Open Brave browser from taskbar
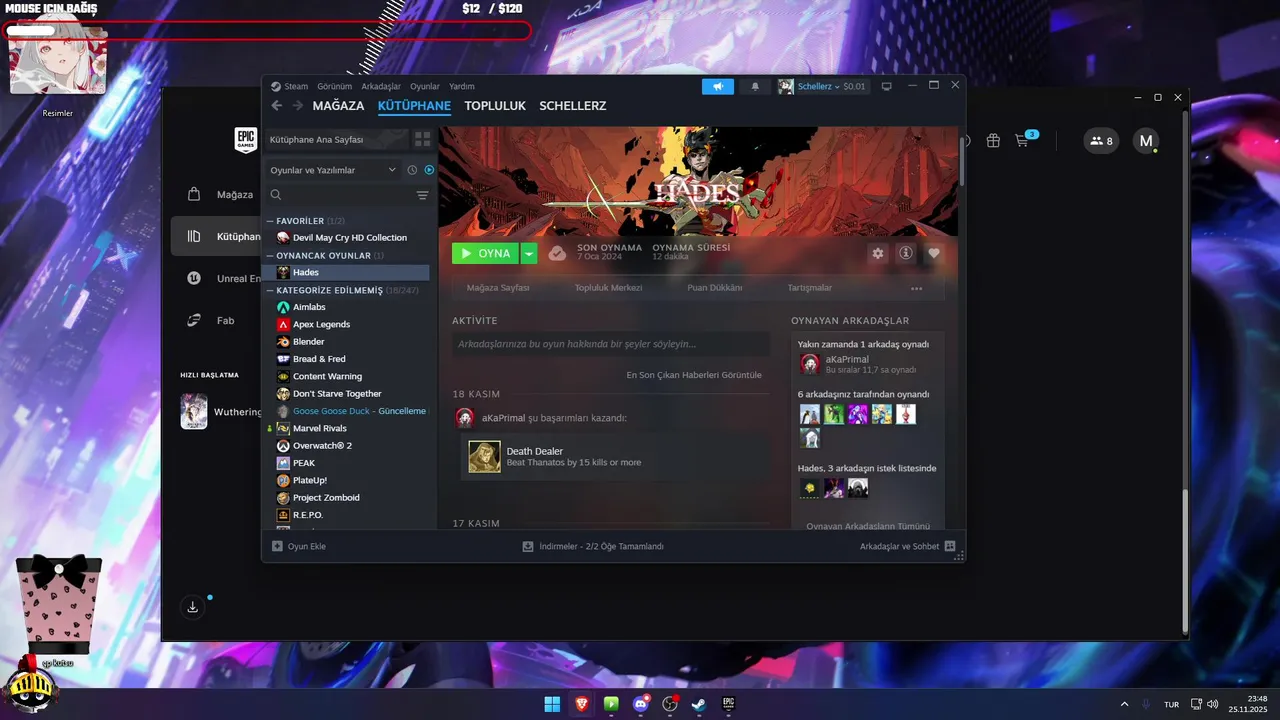 (x=582, y=705)
